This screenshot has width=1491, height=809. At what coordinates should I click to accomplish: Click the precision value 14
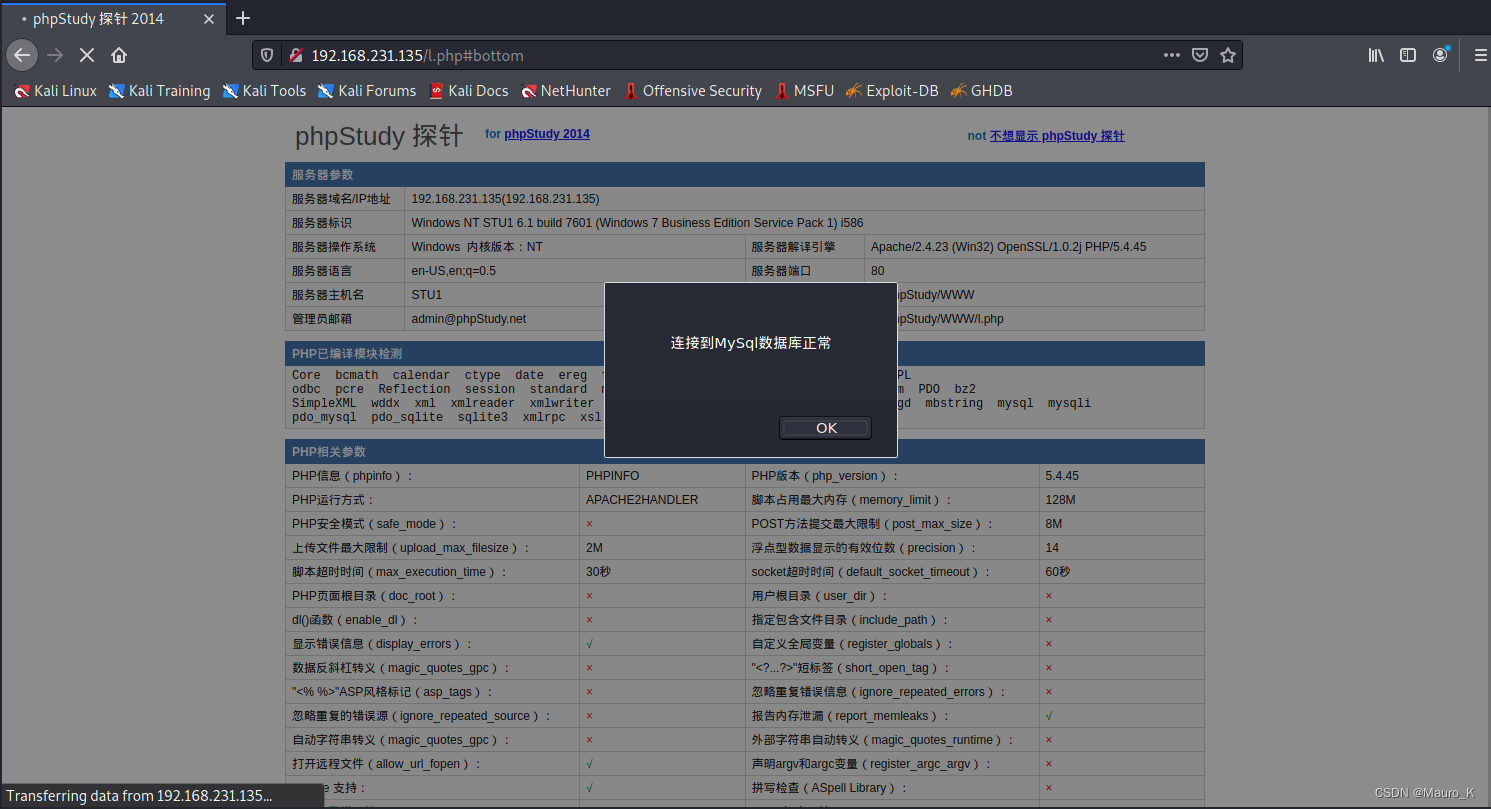tap(1052, 548)
